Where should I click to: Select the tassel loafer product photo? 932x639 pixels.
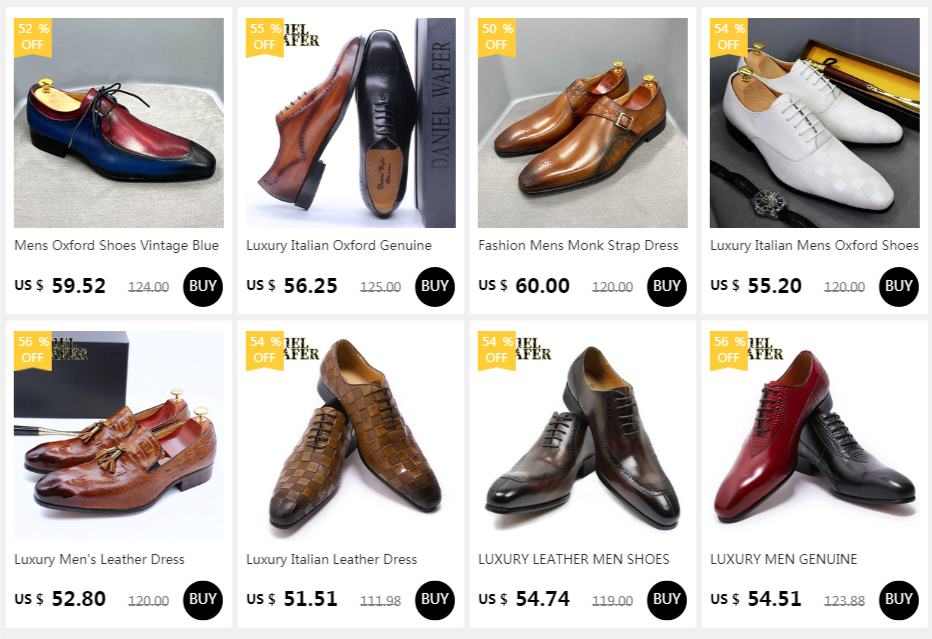coord(119,436)
